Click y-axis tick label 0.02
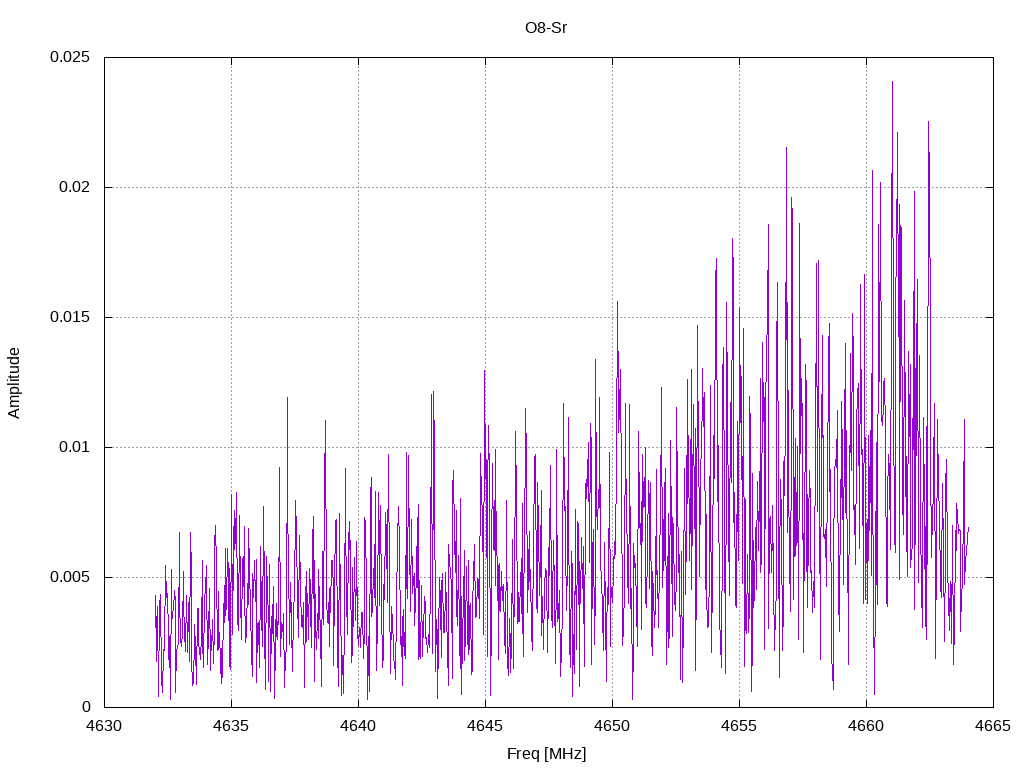The height and width of the screenshot is (768, 1024). pos(74,187)
